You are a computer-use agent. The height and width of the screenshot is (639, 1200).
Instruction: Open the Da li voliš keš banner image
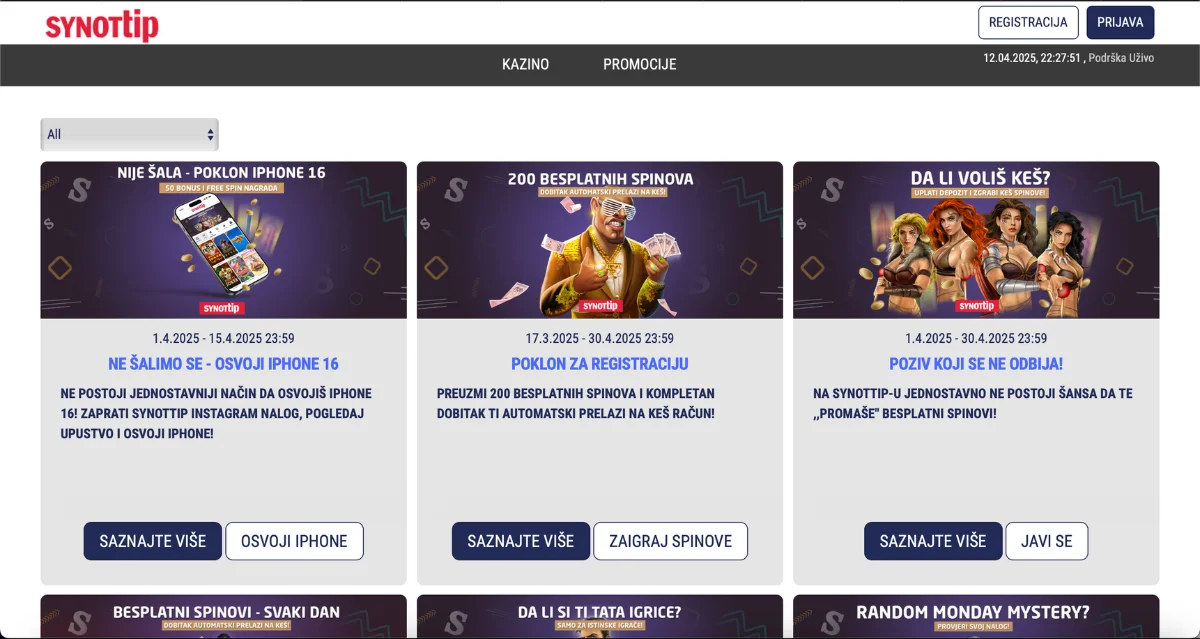point(976,240)
